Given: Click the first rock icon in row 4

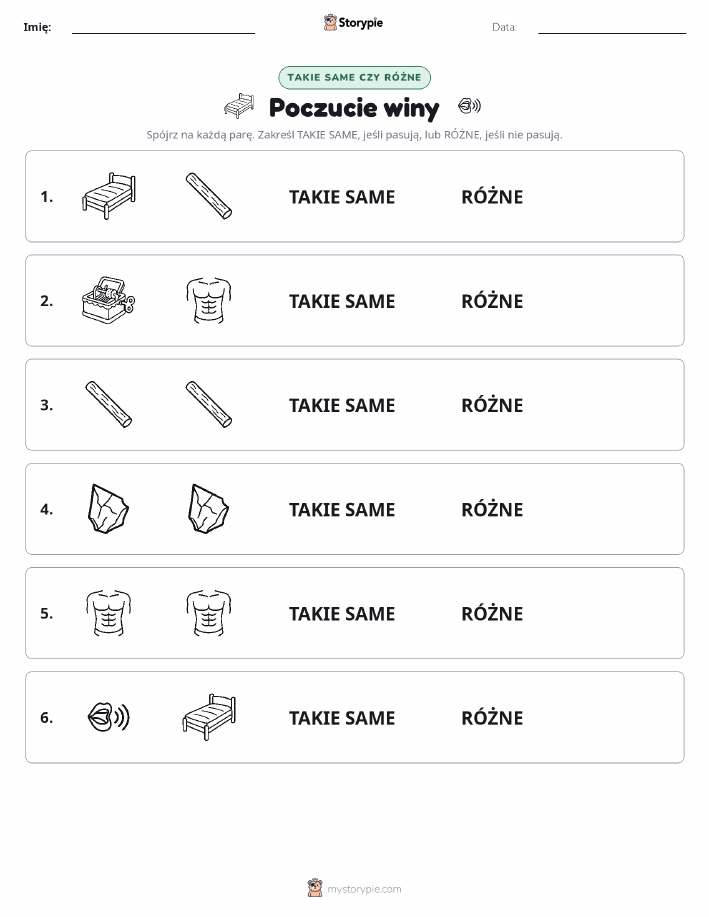Looking at the screenshot, I should click(x=109, y=509).
